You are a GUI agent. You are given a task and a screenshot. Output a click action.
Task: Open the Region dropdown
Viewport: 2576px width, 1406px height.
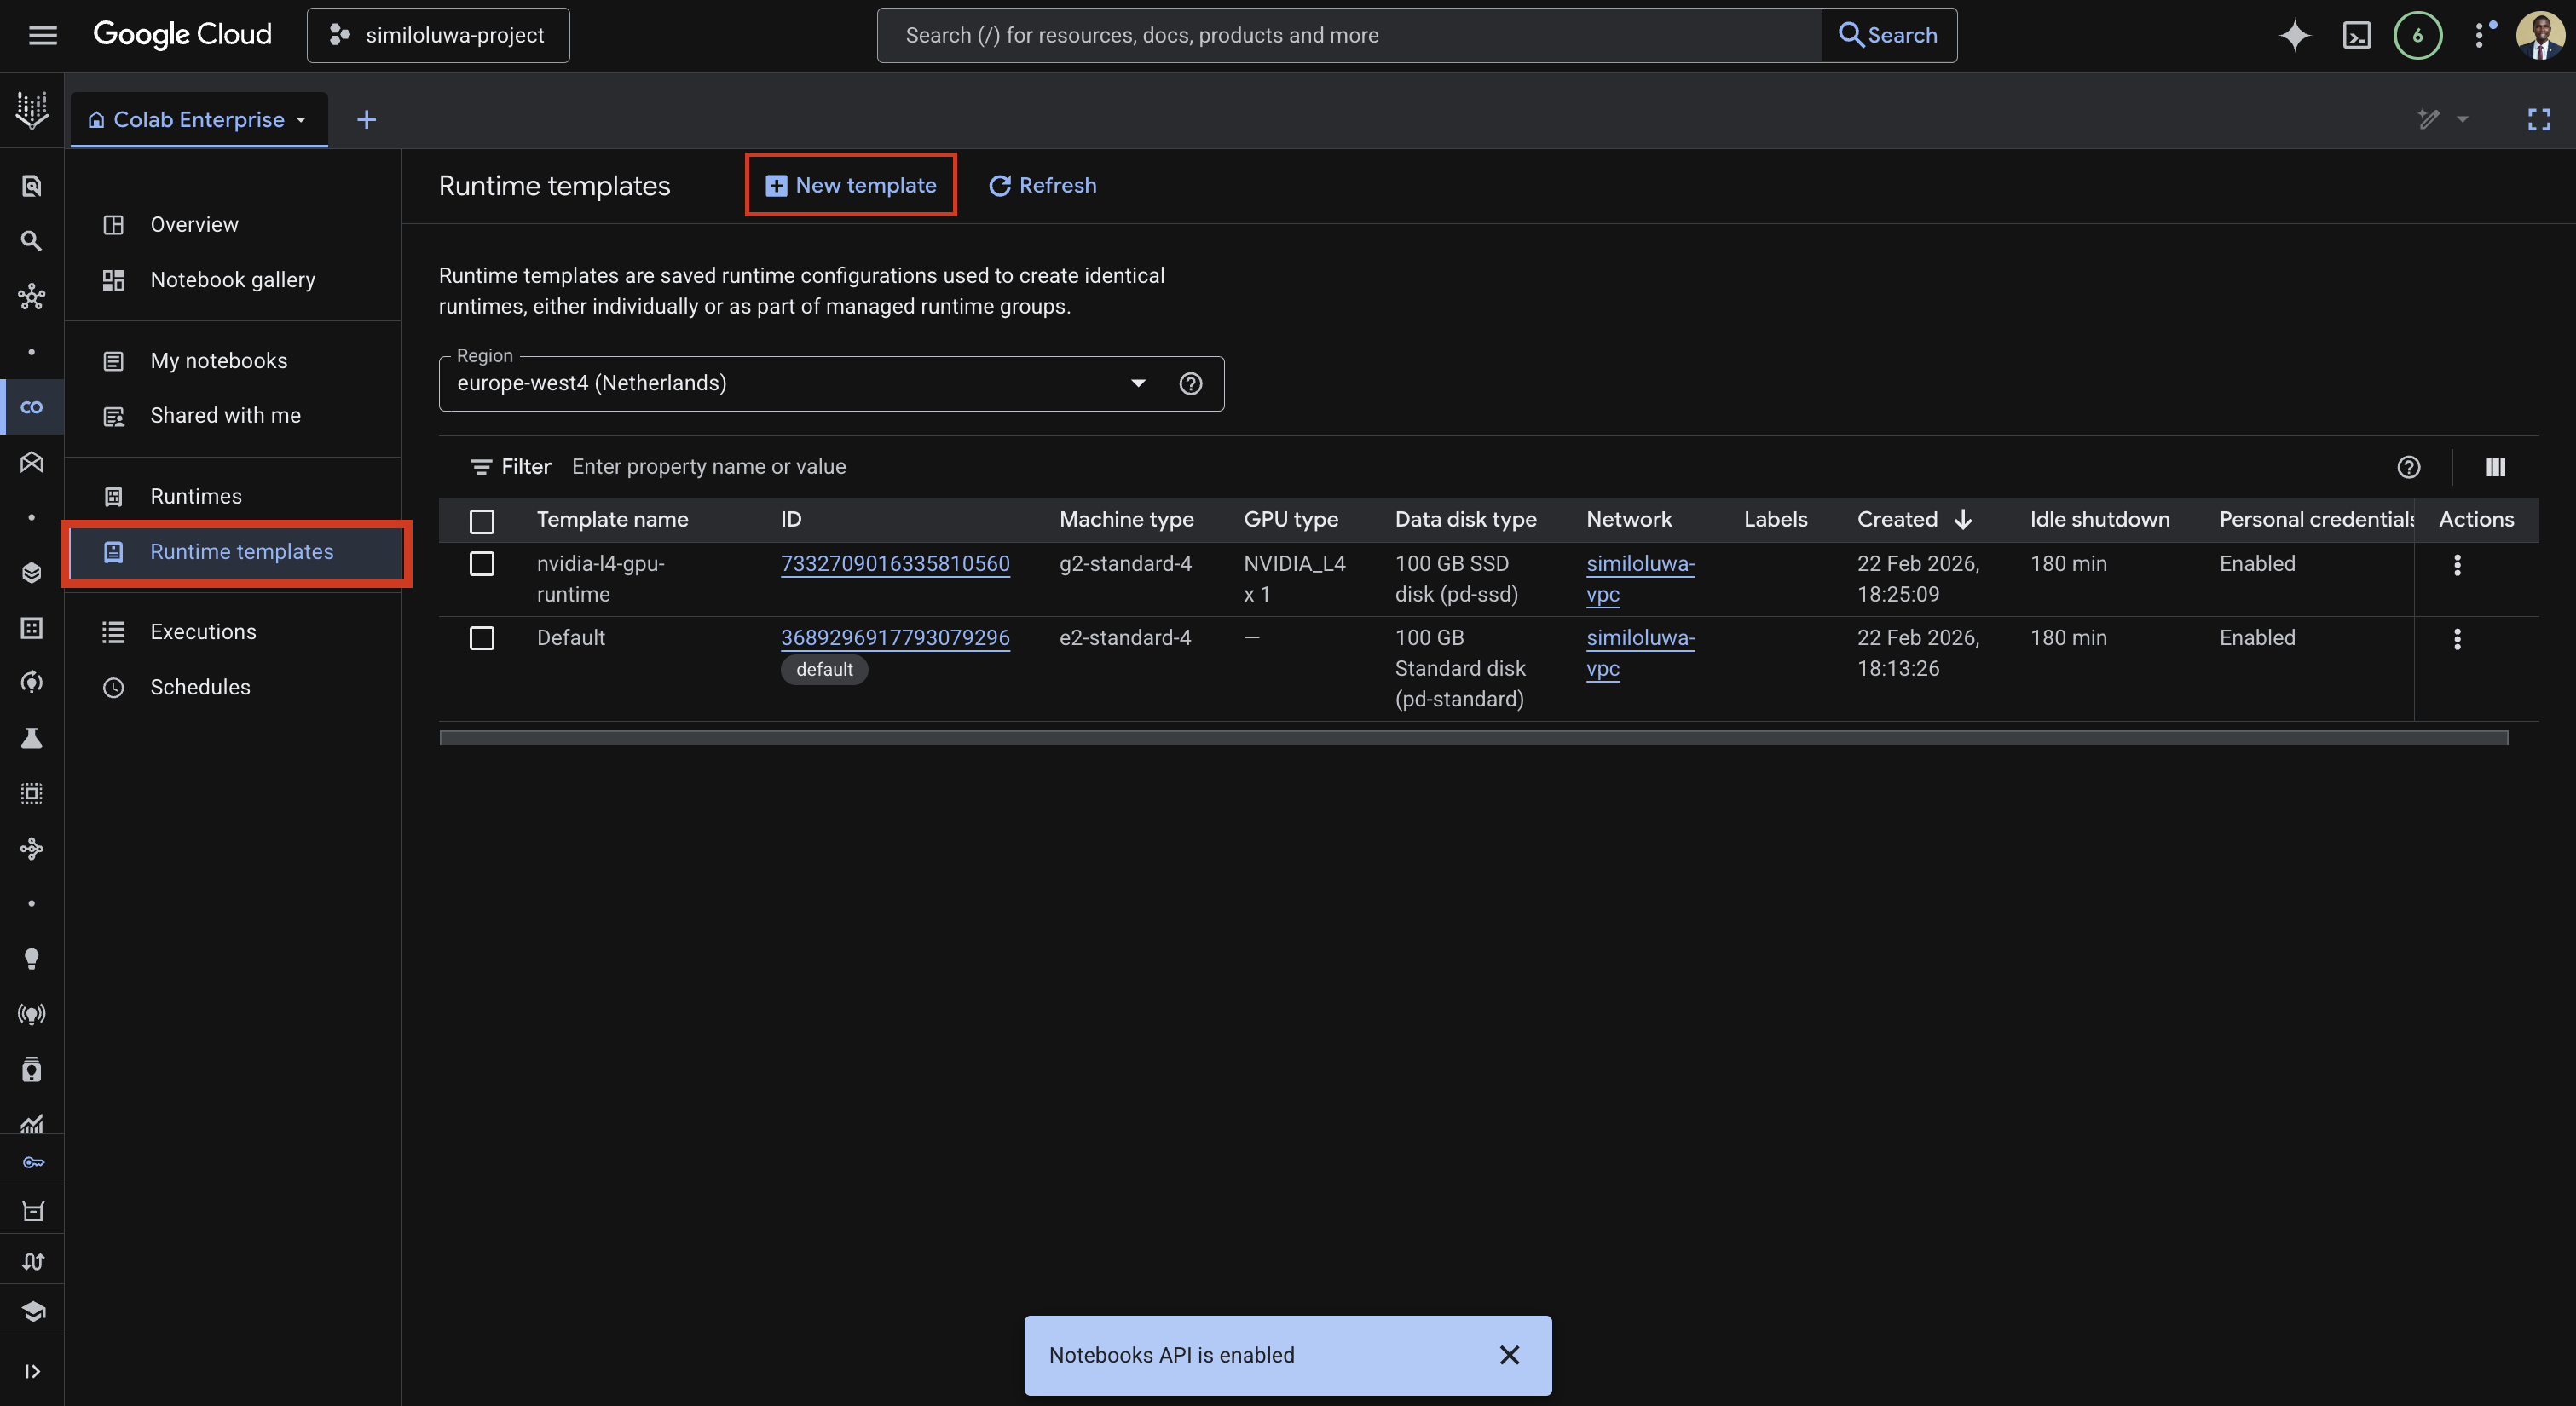pyautogui.click(x=1137, y=383)
